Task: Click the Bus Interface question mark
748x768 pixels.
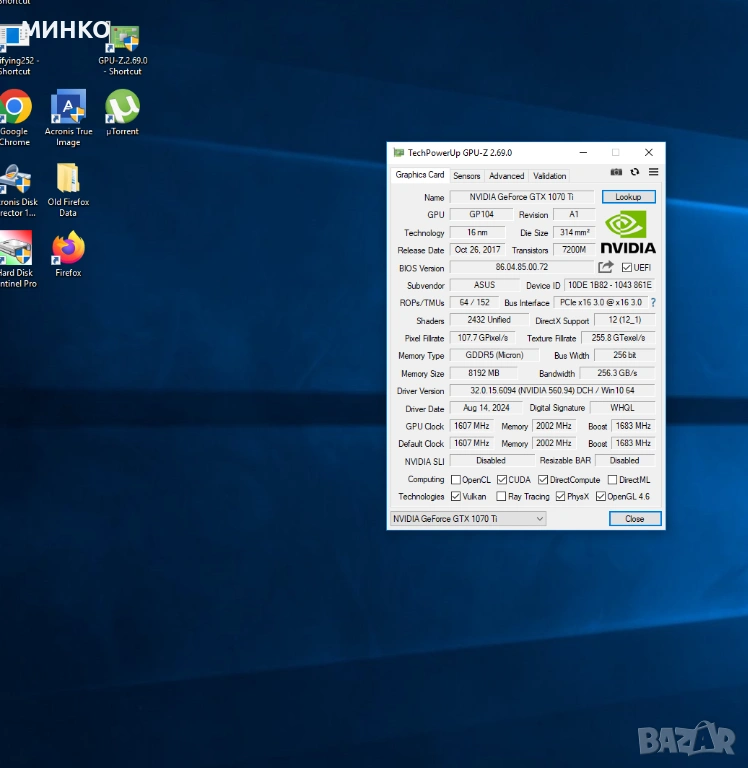Action: click(x=653, y=303)
